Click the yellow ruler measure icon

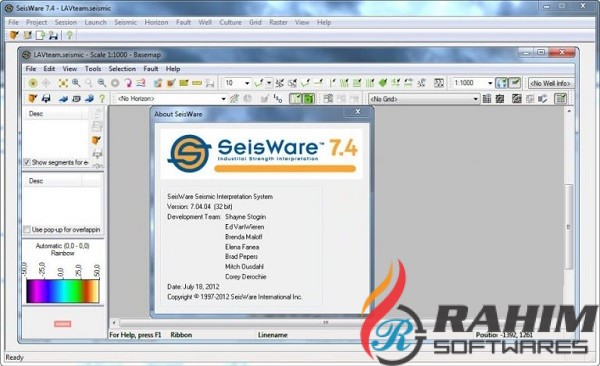click(x=197, y=83)
